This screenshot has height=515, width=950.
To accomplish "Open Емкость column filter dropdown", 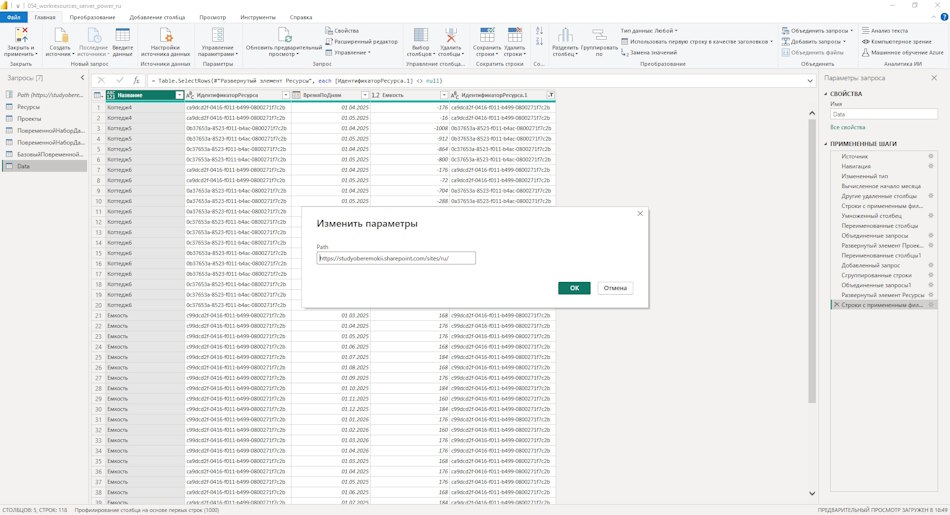I will [444, 95].
